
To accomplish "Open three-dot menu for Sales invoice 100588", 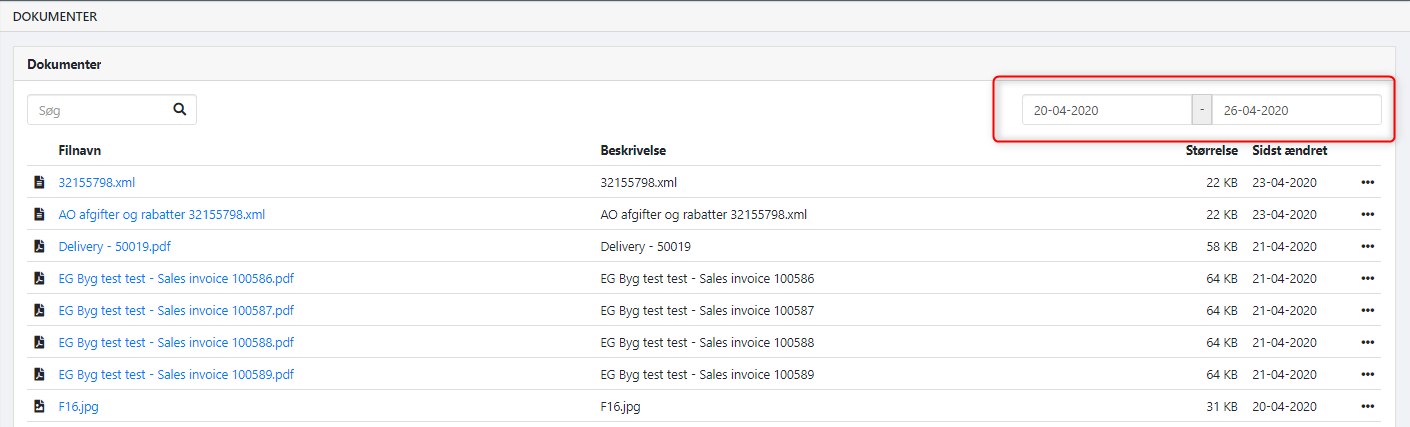I will click(1368, 342).
